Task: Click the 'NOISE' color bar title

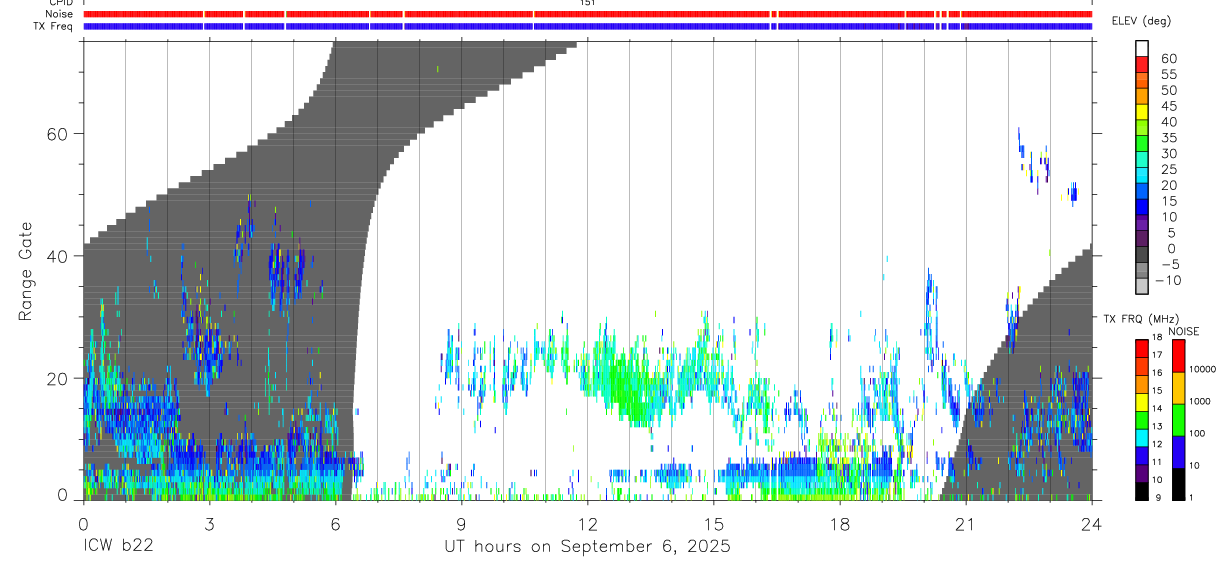Action: tap(1185, 331)
